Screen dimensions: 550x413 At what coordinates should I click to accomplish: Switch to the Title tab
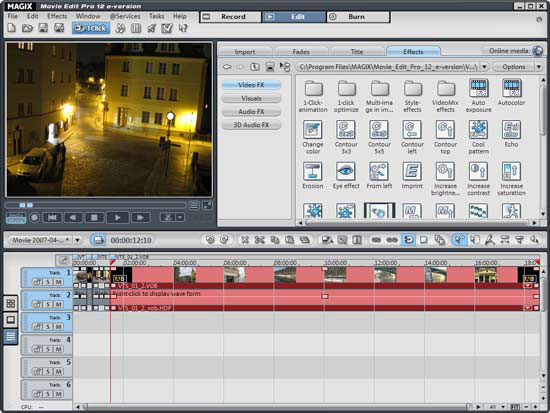357,52
